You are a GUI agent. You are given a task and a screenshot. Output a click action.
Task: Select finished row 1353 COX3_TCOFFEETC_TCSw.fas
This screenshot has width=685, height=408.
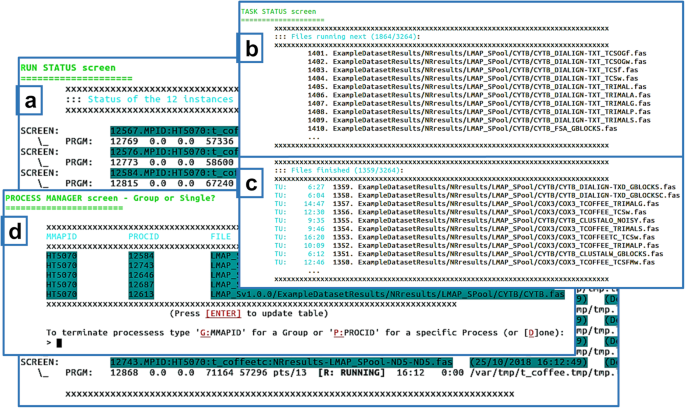click(464, 237)
